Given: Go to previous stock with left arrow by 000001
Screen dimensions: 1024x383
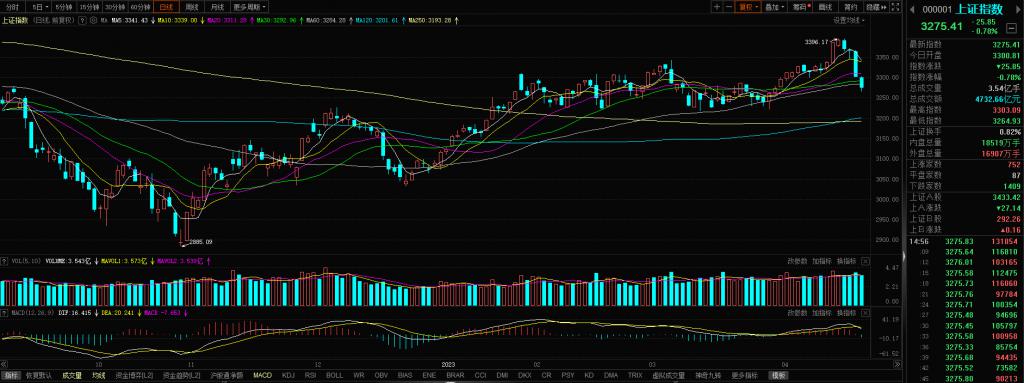Looking at the screenshot, I should pyautogui.click(x=912, y=9).
